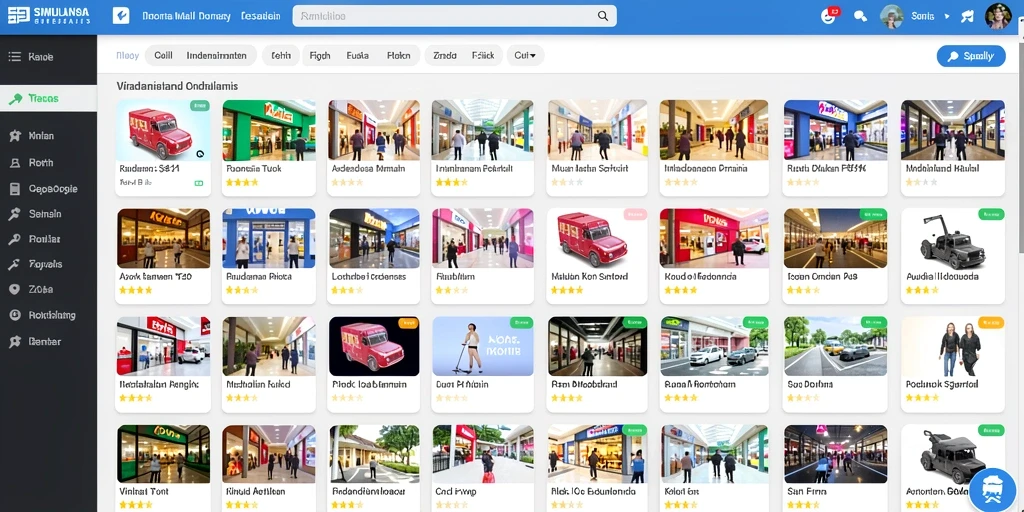Click the Simulansa logo icon in header
This screenshot has height=512, width=1024.
[x=18, y=16]
